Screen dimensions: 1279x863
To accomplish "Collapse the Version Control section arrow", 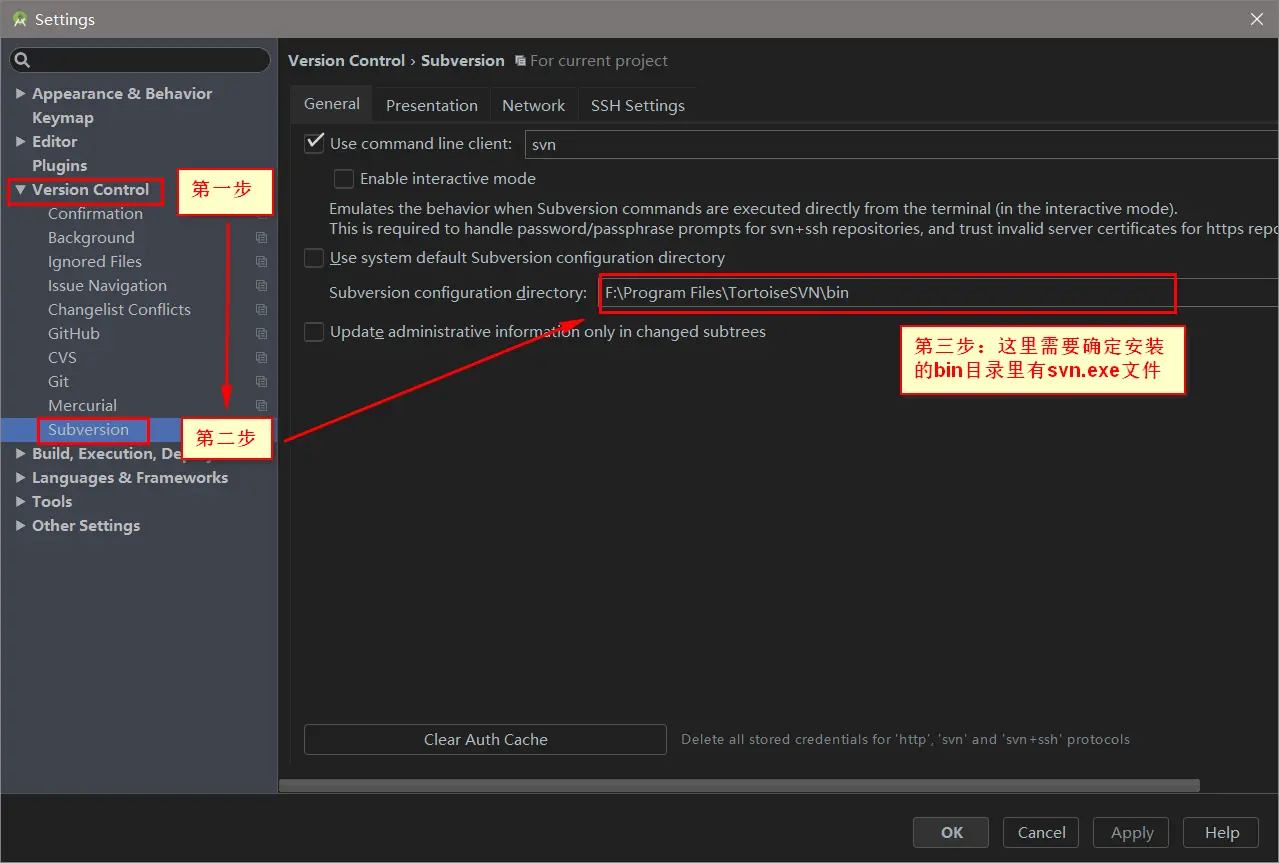I will [20, 190].
